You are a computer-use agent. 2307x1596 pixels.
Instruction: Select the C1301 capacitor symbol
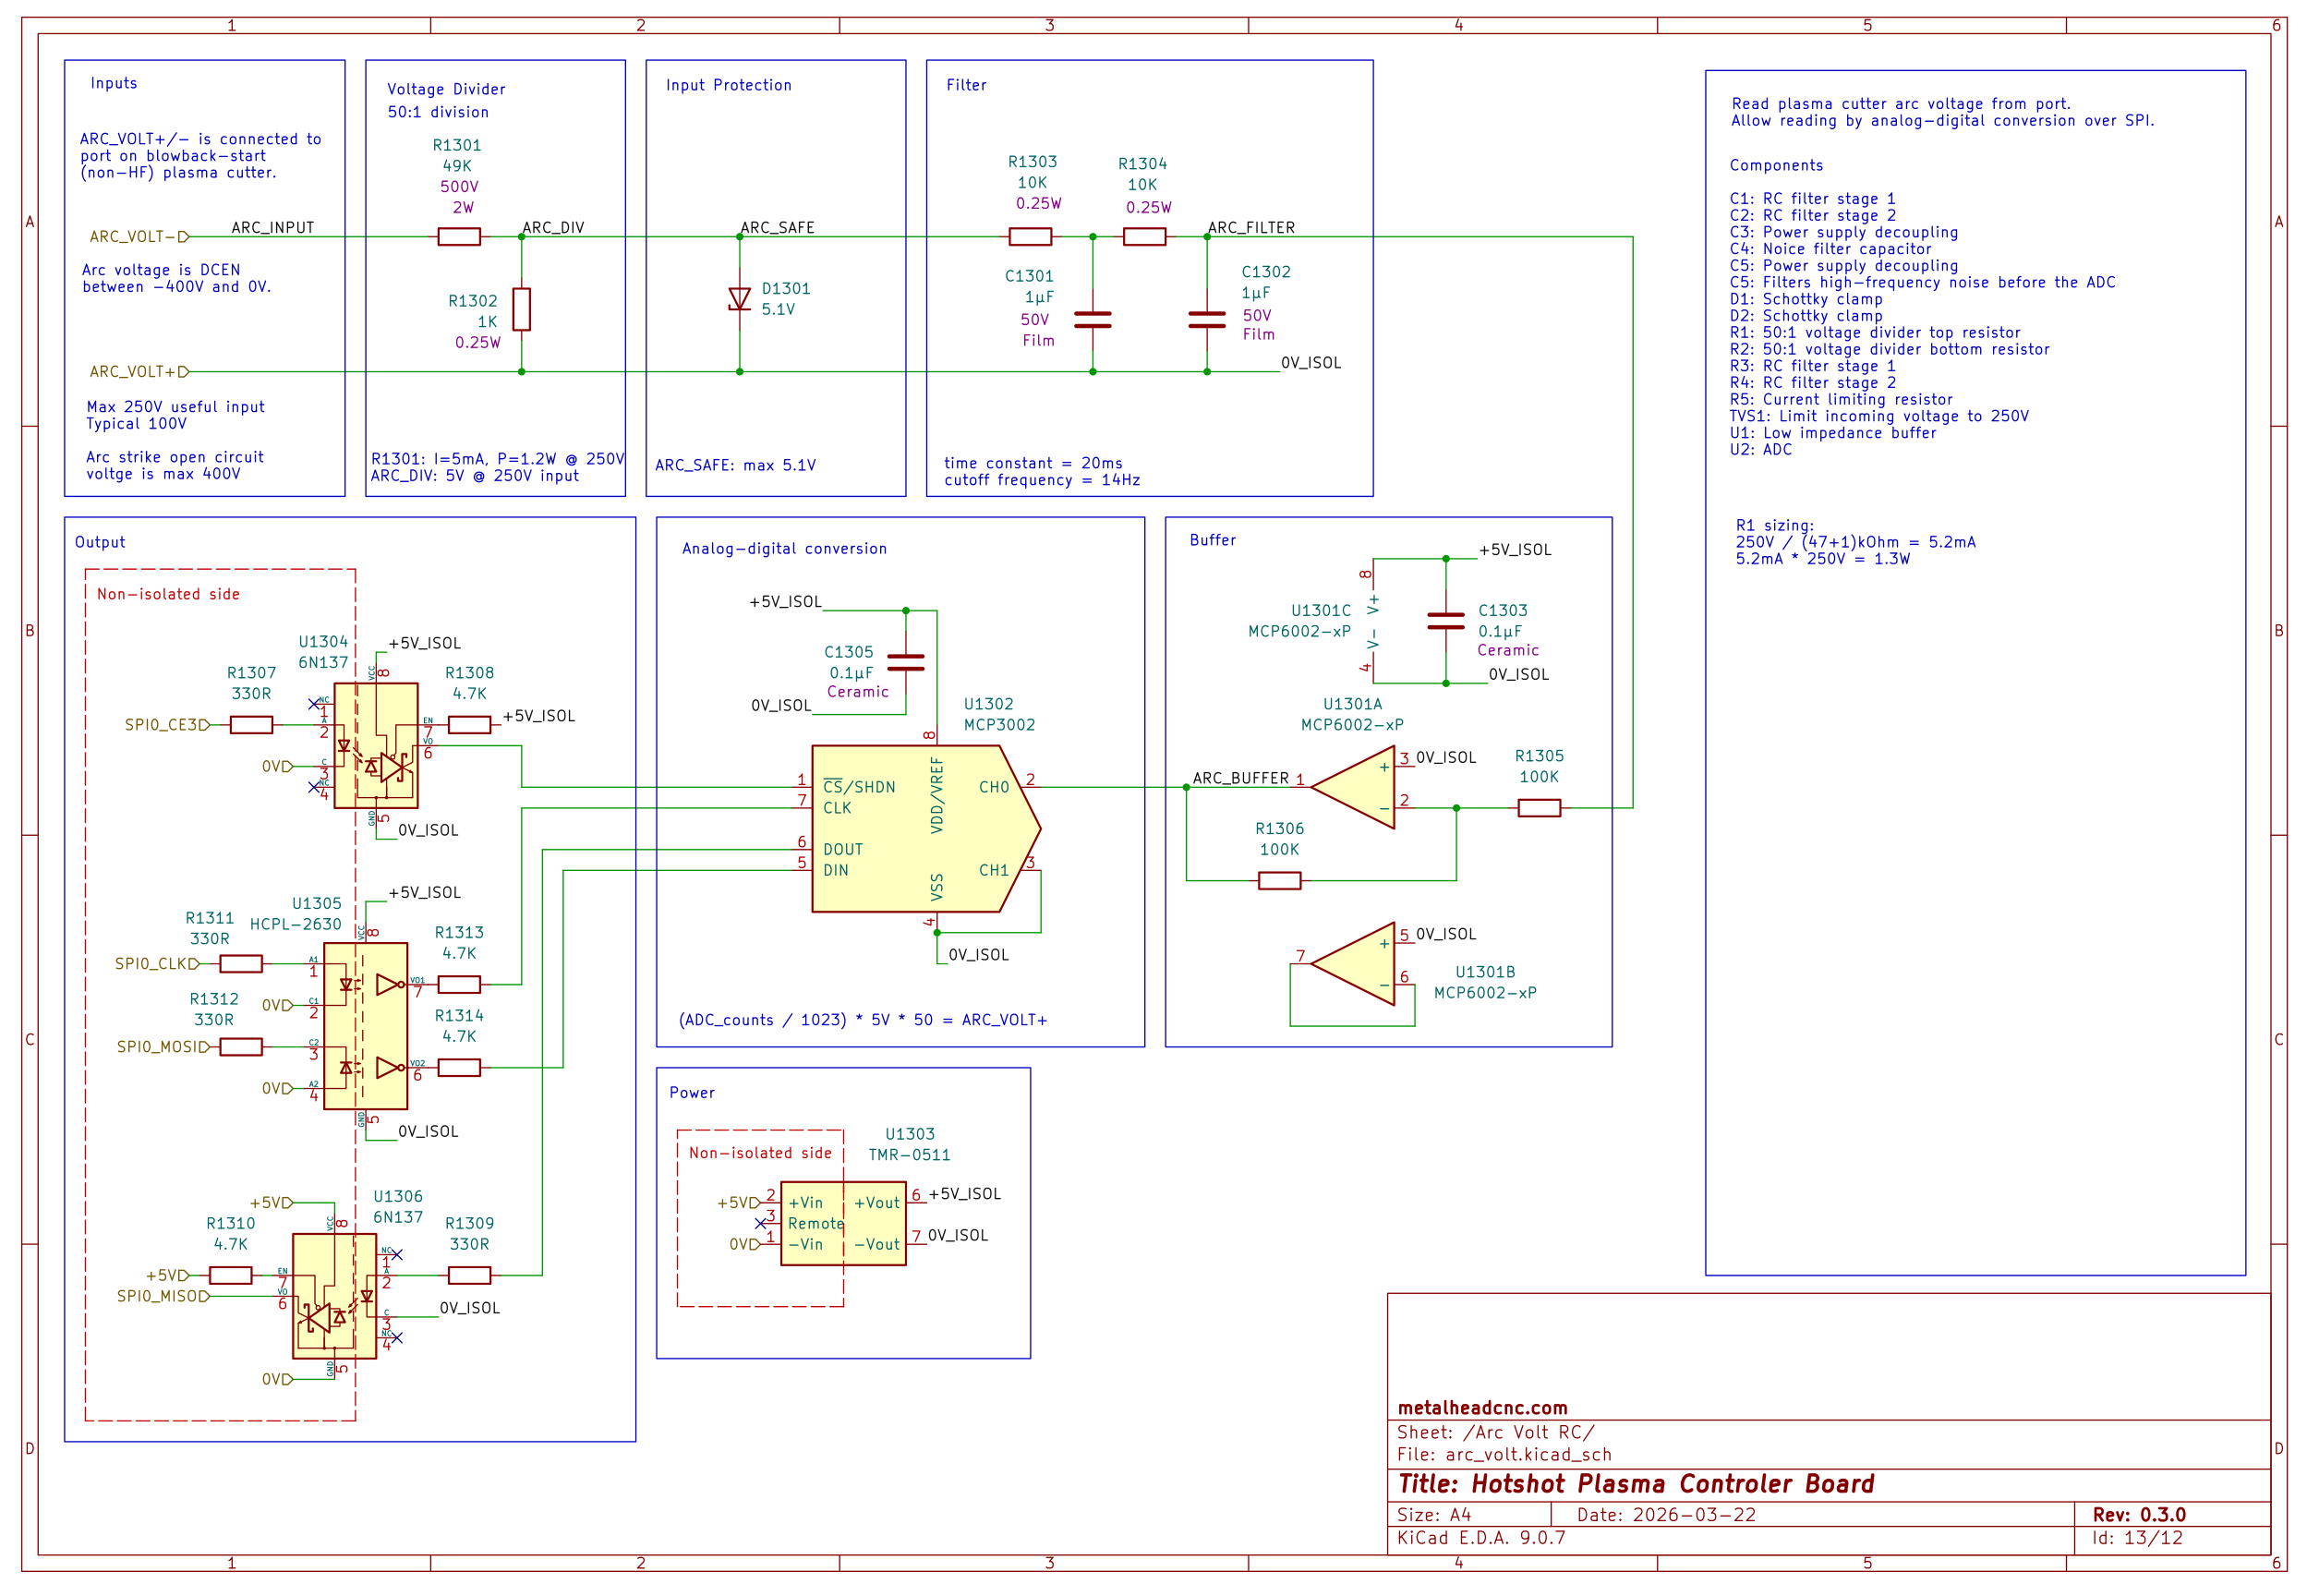1092,319
